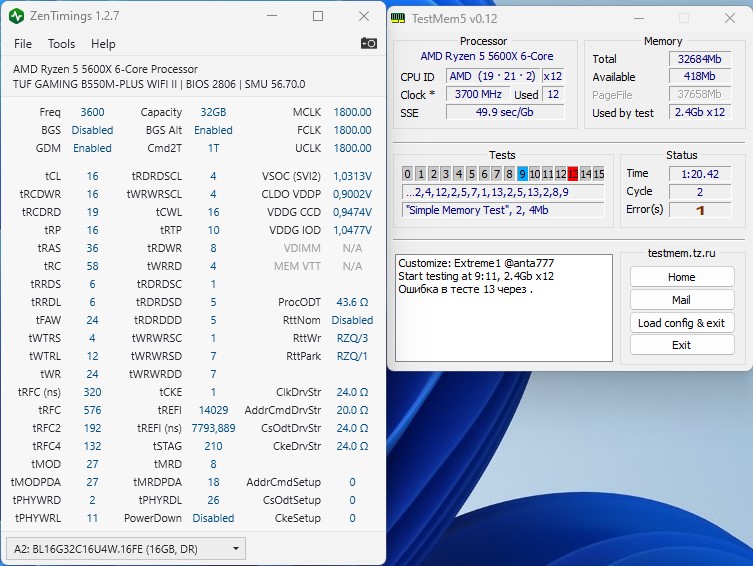Click the Home button in TestMem5

point(682,277)
